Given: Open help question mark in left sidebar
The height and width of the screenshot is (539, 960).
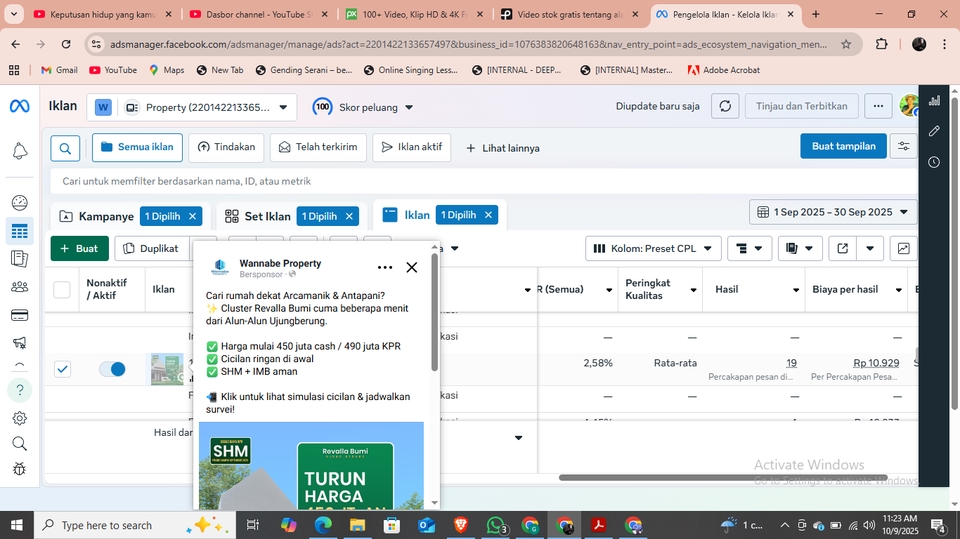Looking at the screenshot, I should 19,389.
